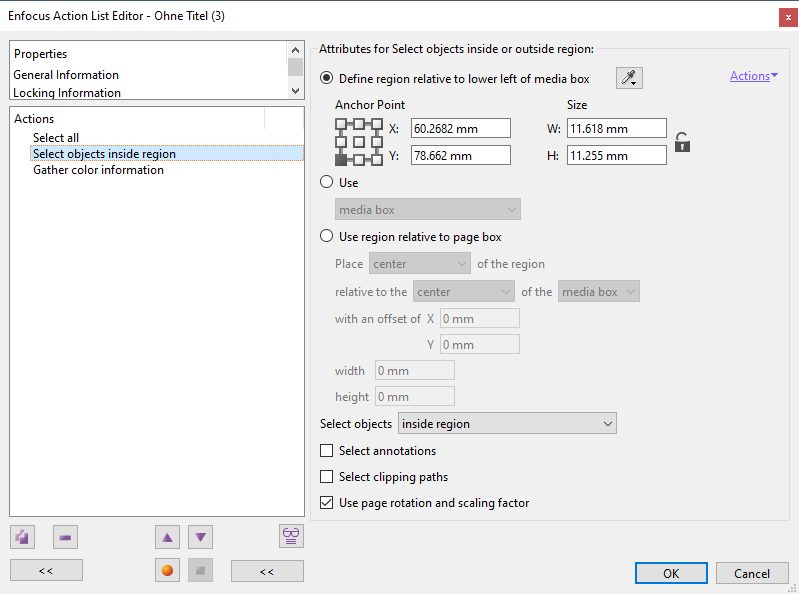
Task: Click the width 0 mm field
Action: tap(415, 370)
